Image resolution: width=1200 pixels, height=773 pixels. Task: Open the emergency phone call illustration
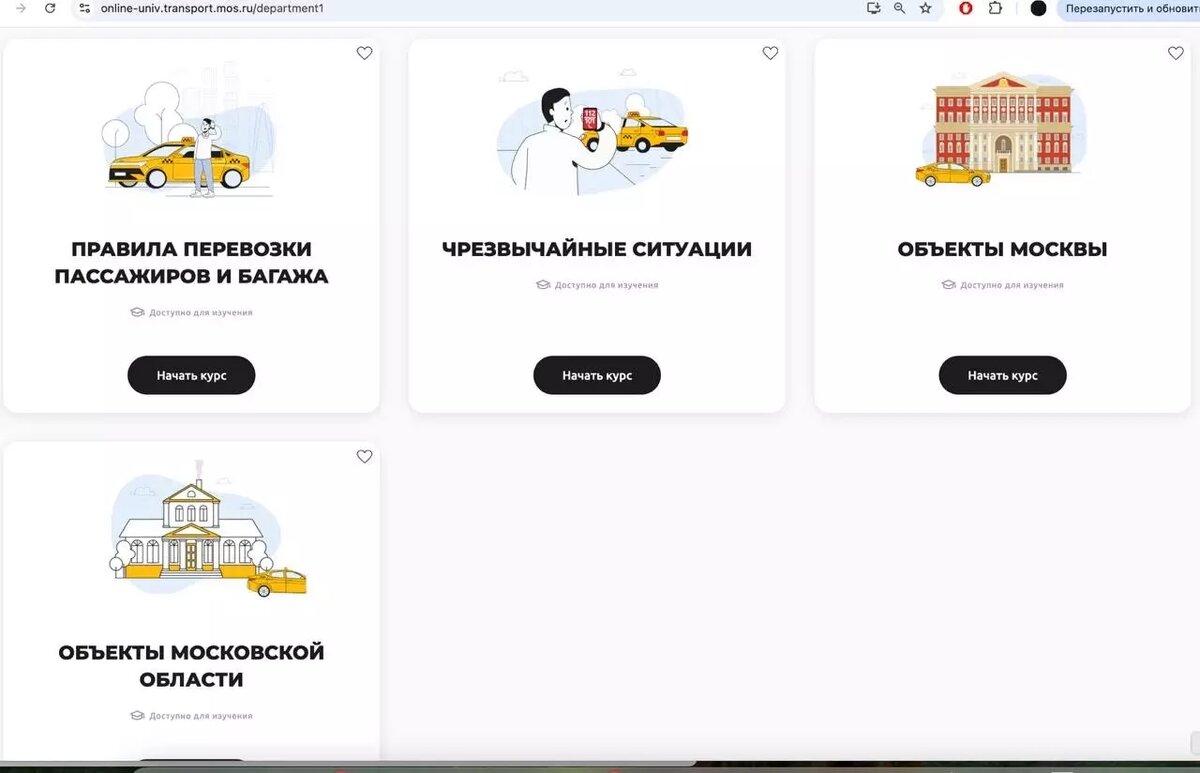pyautogui.click(x=592, y=129)
